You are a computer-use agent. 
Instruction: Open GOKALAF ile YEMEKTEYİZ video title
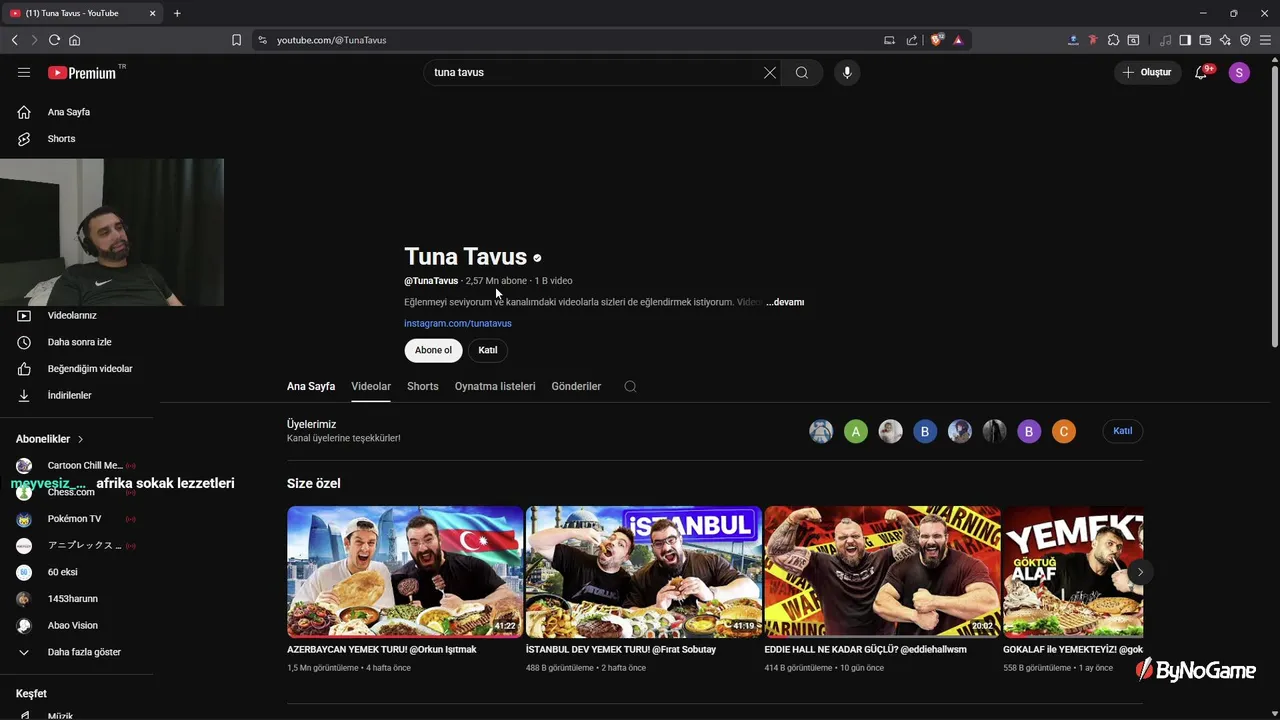click(1073, 650)
